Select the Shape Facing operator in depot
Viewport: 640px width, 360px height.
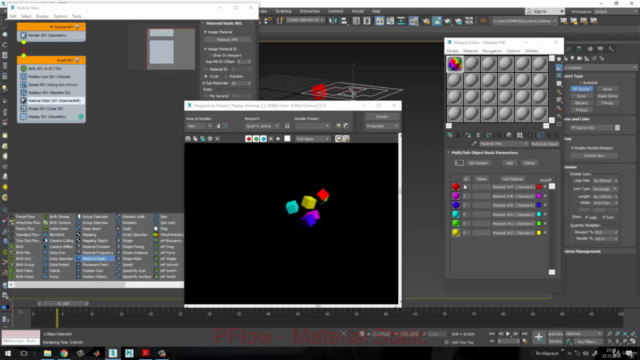pyautogui.click(x=130, y=247)
